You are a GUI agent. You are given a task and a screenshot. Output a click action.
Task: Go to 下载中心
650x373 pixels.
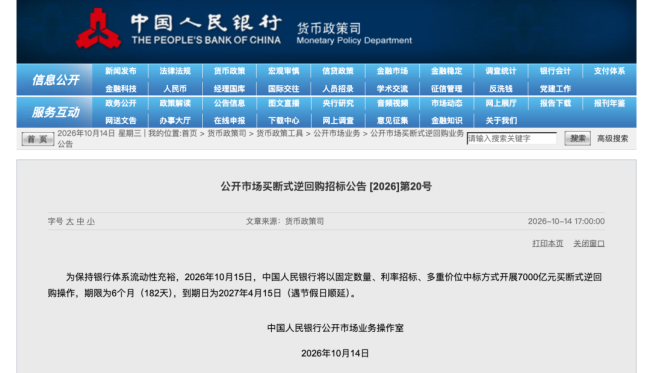coord(284,121)
